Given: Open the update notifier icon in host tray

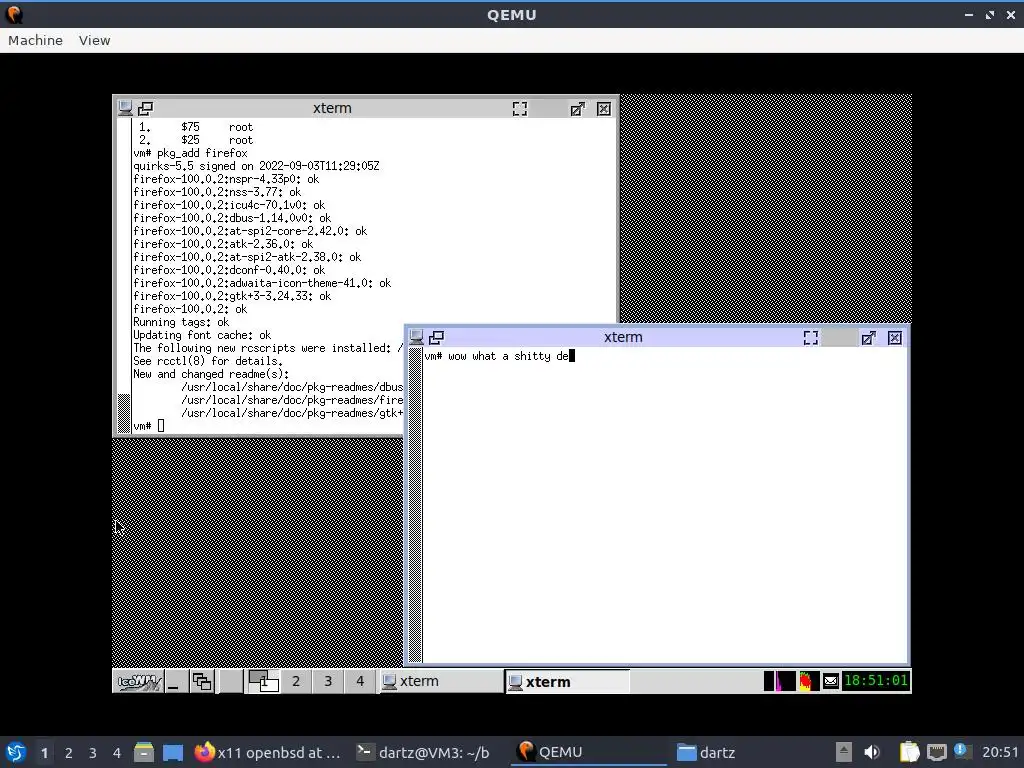Looking at the screenshot, I should pos(961,751).
